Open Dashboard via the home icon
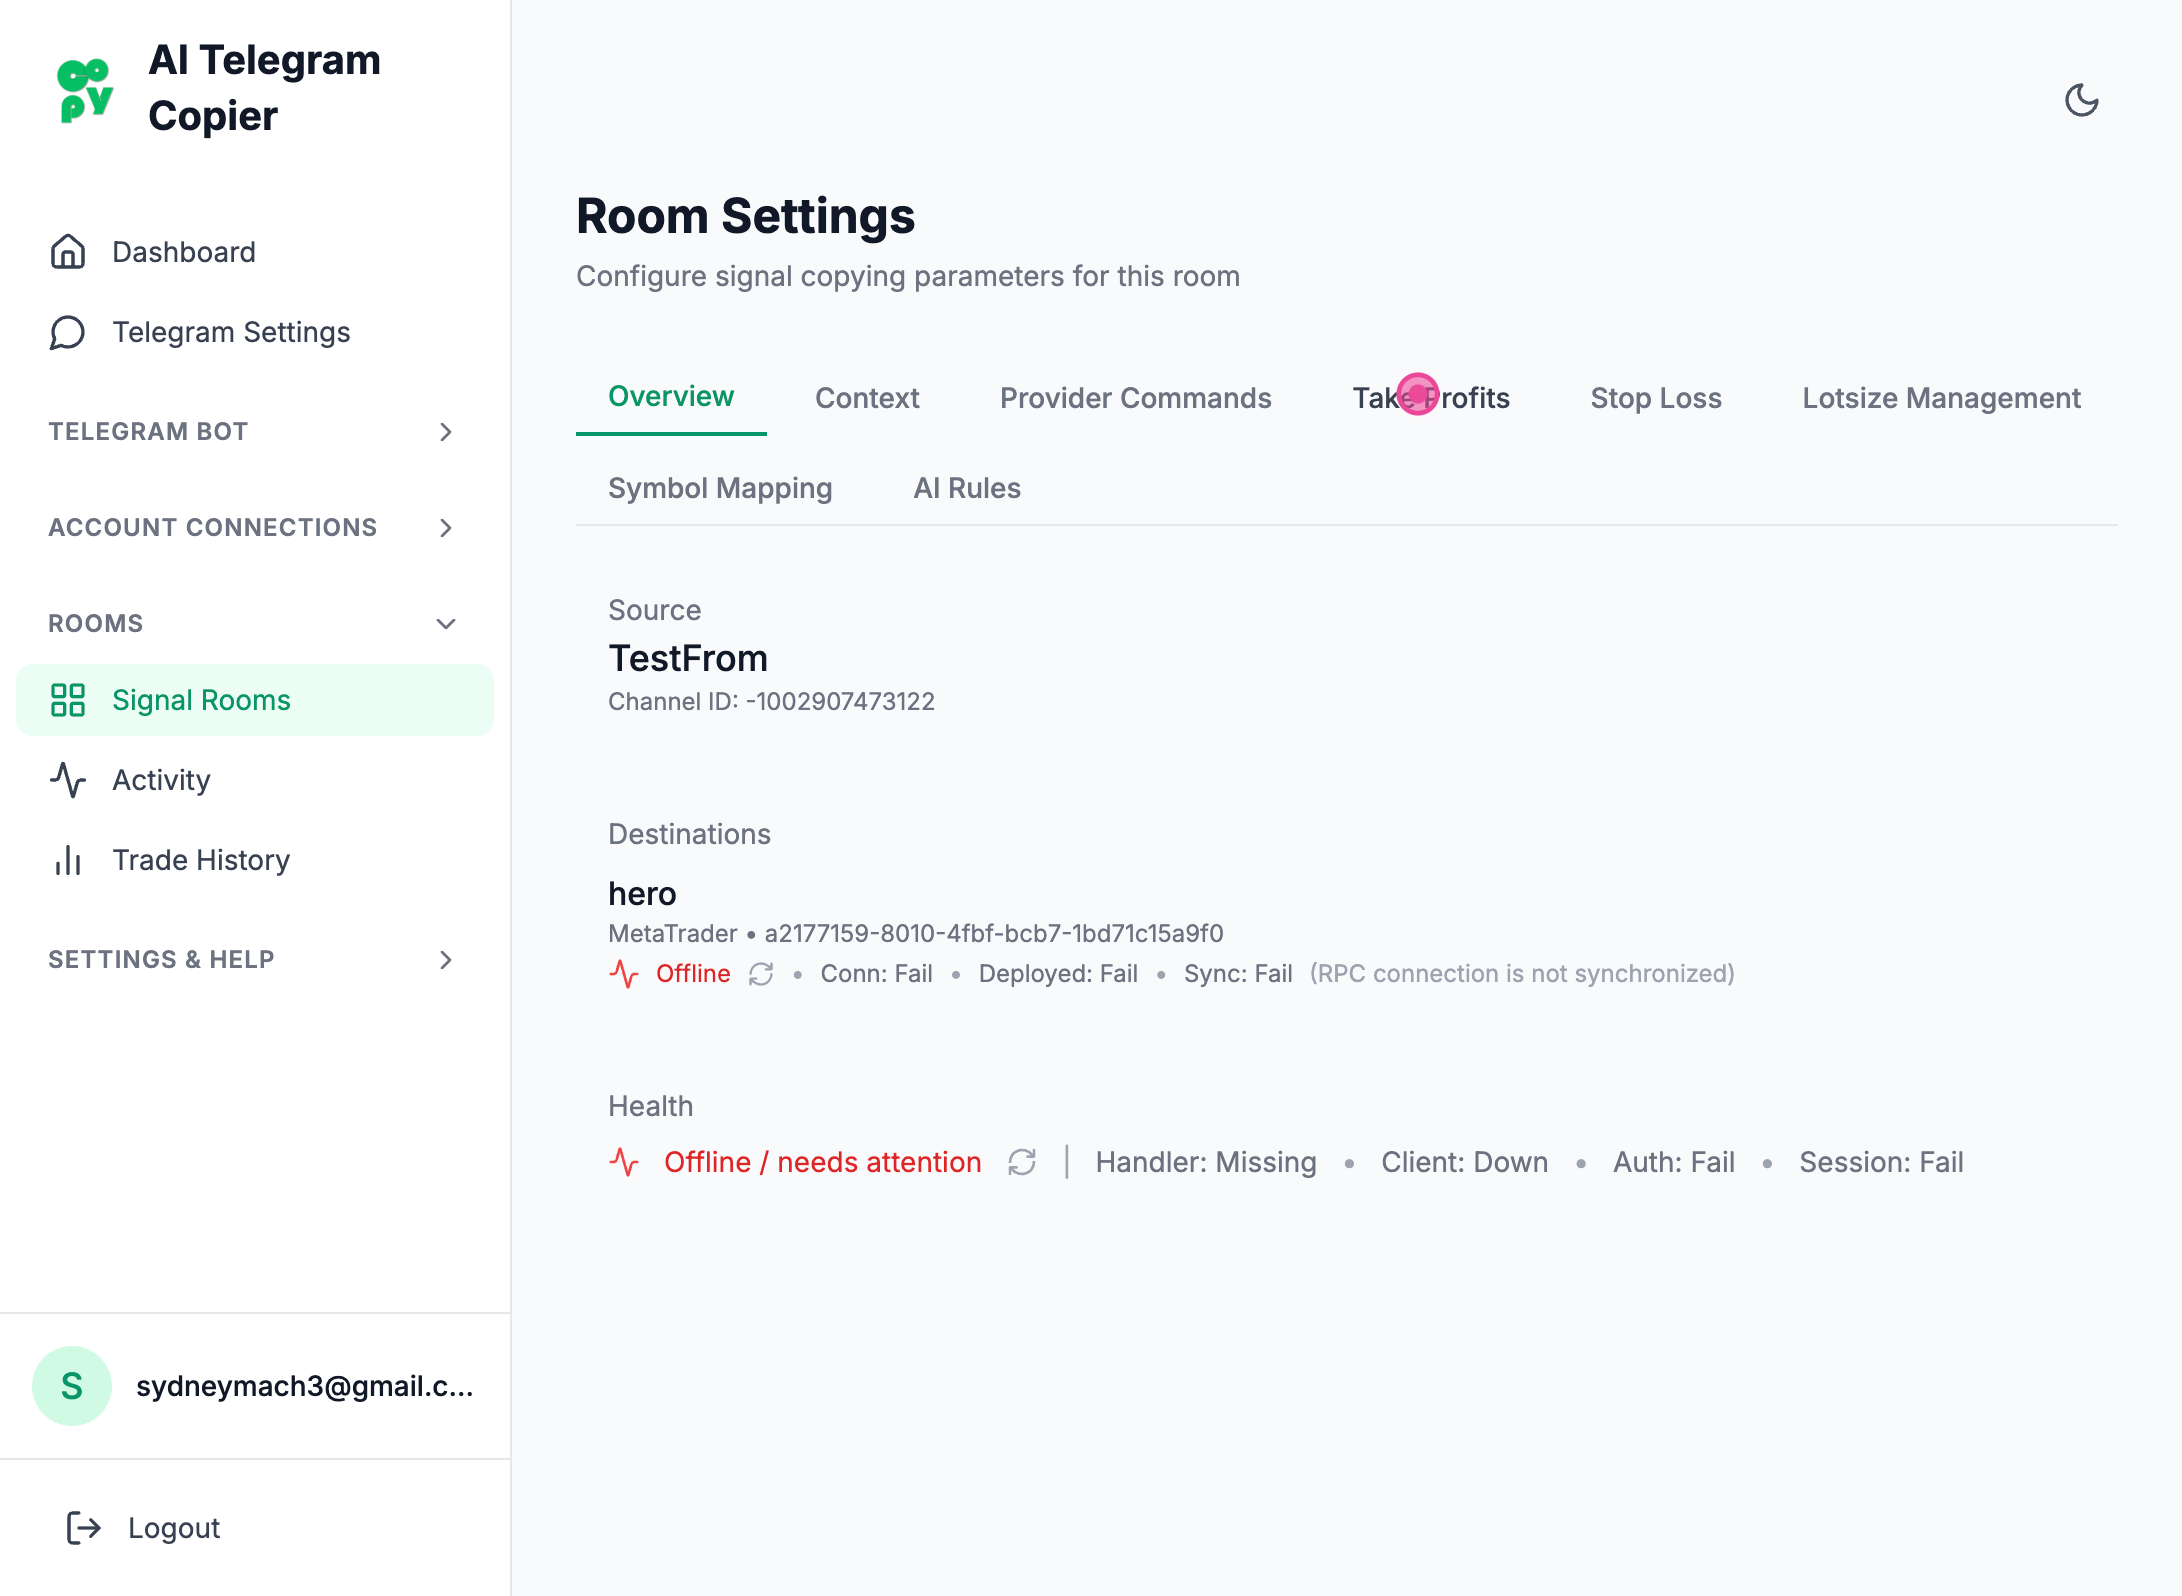This screenshot has height=1596, width=2182. (68, 252)
